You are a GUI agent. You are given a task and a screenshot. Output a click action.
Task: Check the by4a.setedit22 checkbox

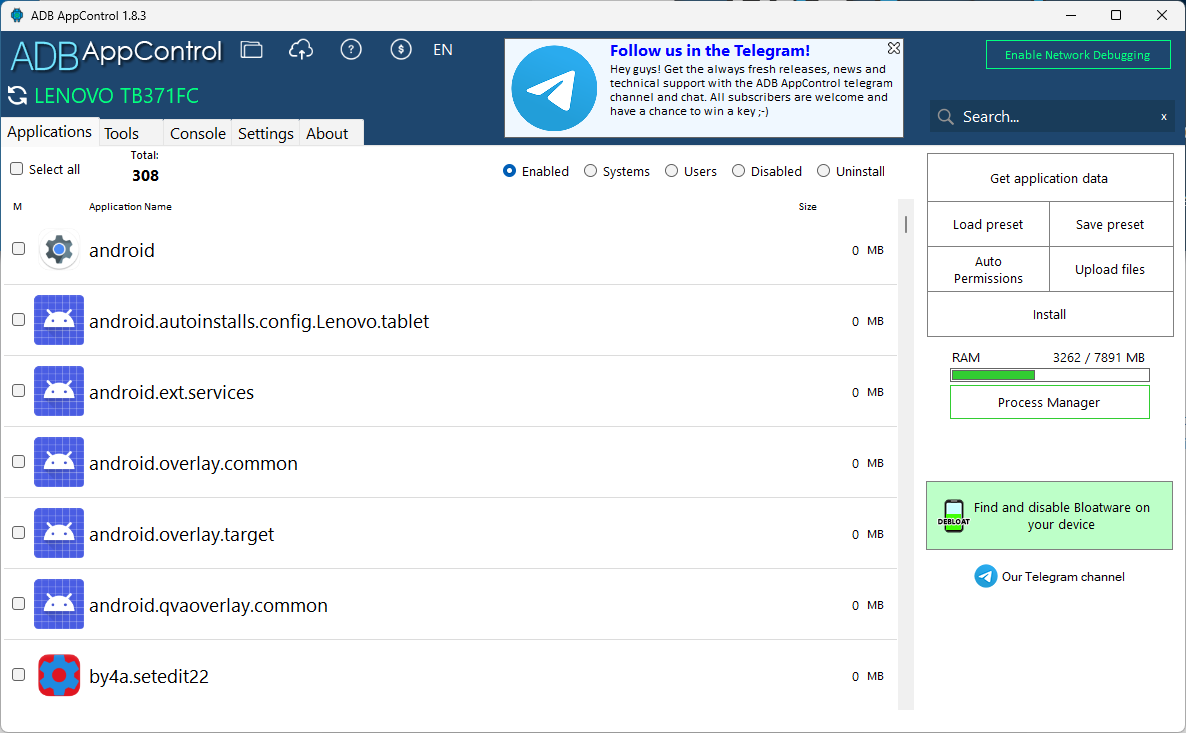[x=19, y=675]
